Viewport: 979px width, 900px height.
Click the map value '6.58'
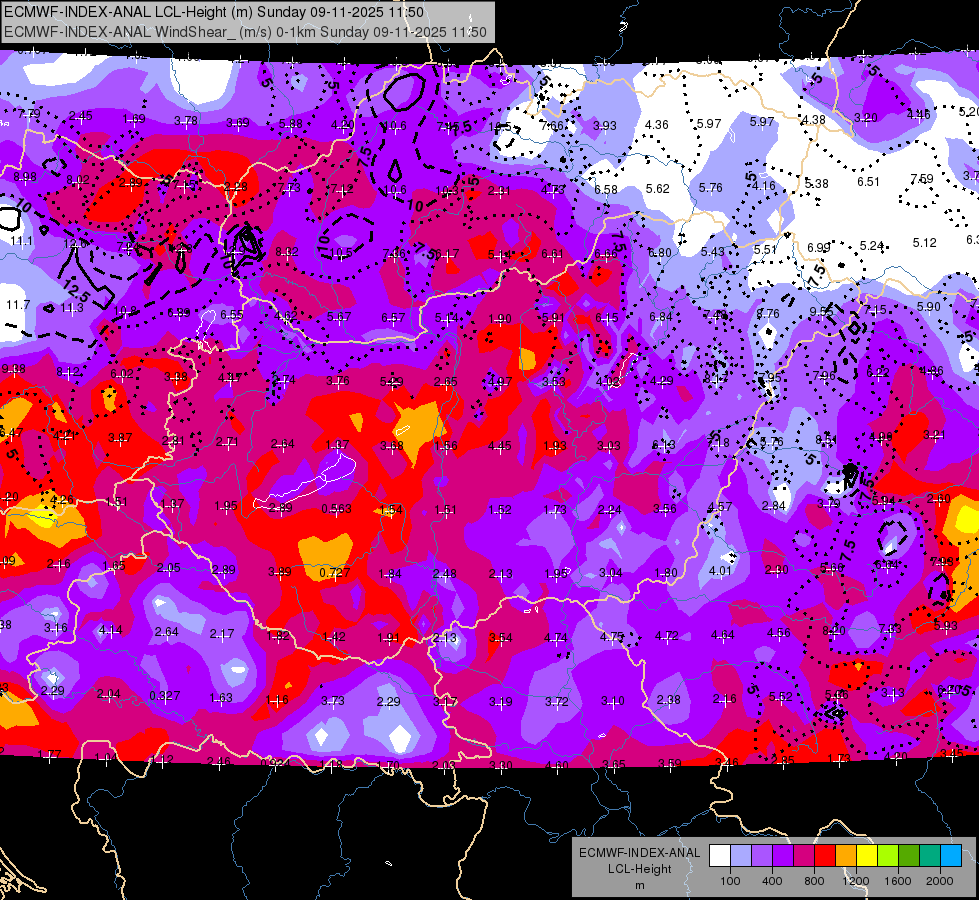click(606, 189)
